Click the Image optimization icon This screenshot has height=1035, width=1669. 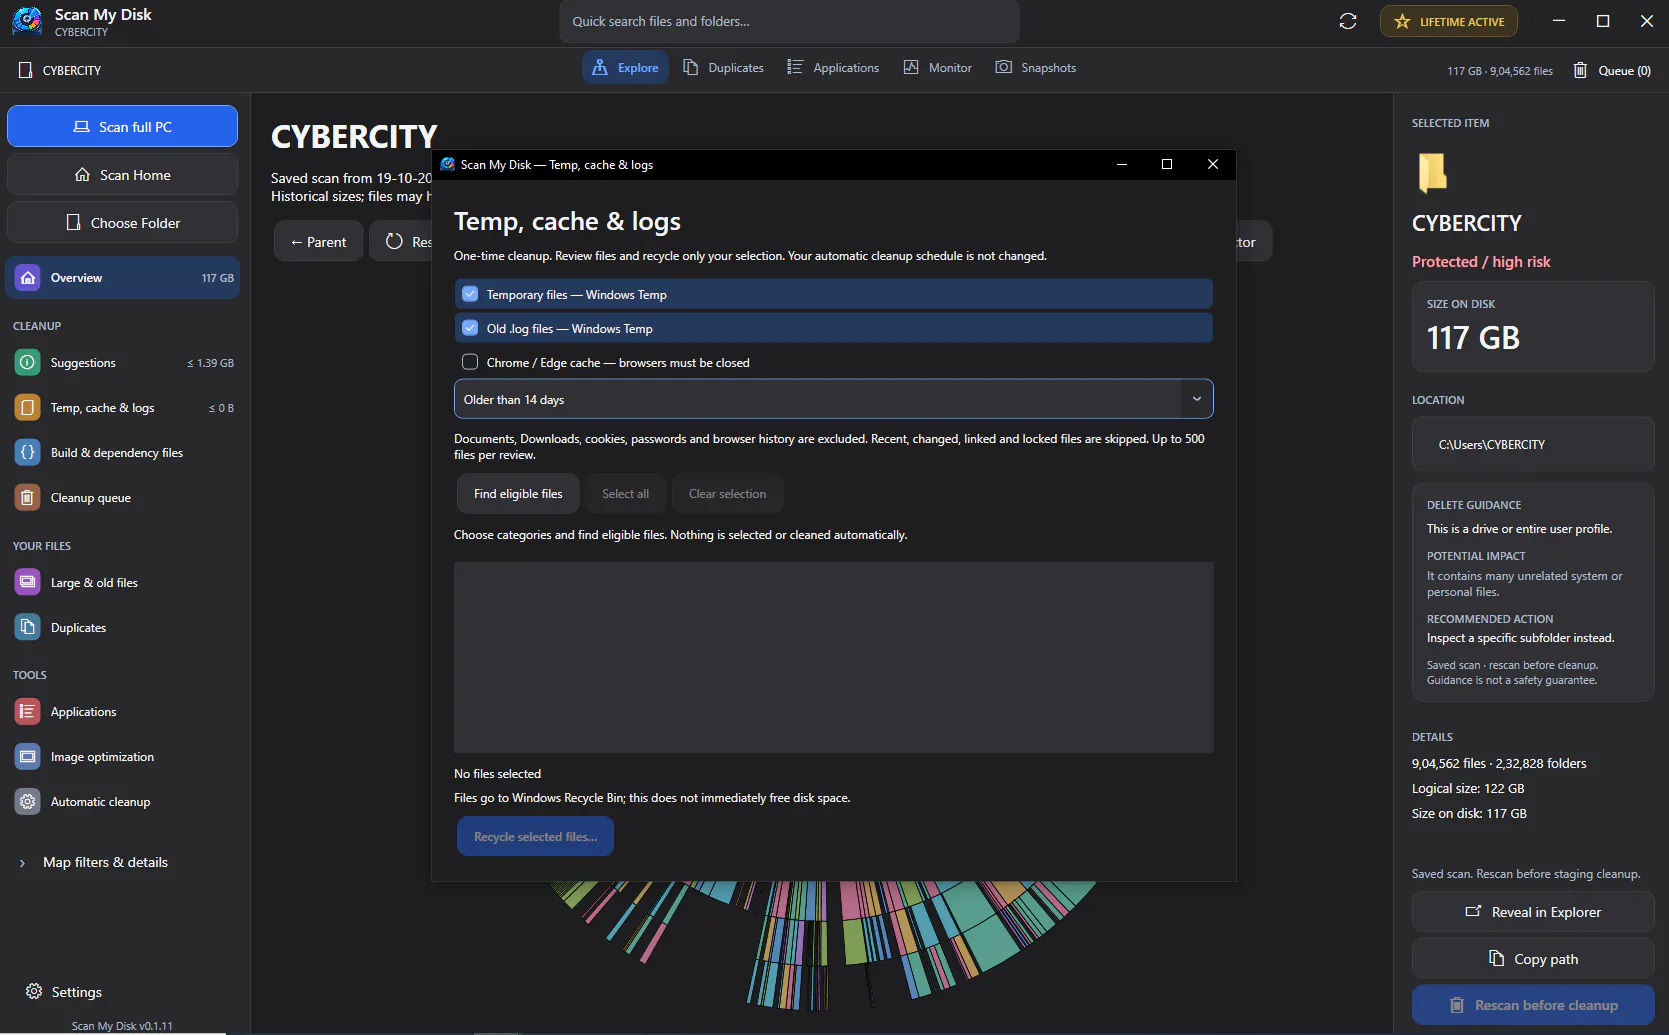(x=28, y=756)
